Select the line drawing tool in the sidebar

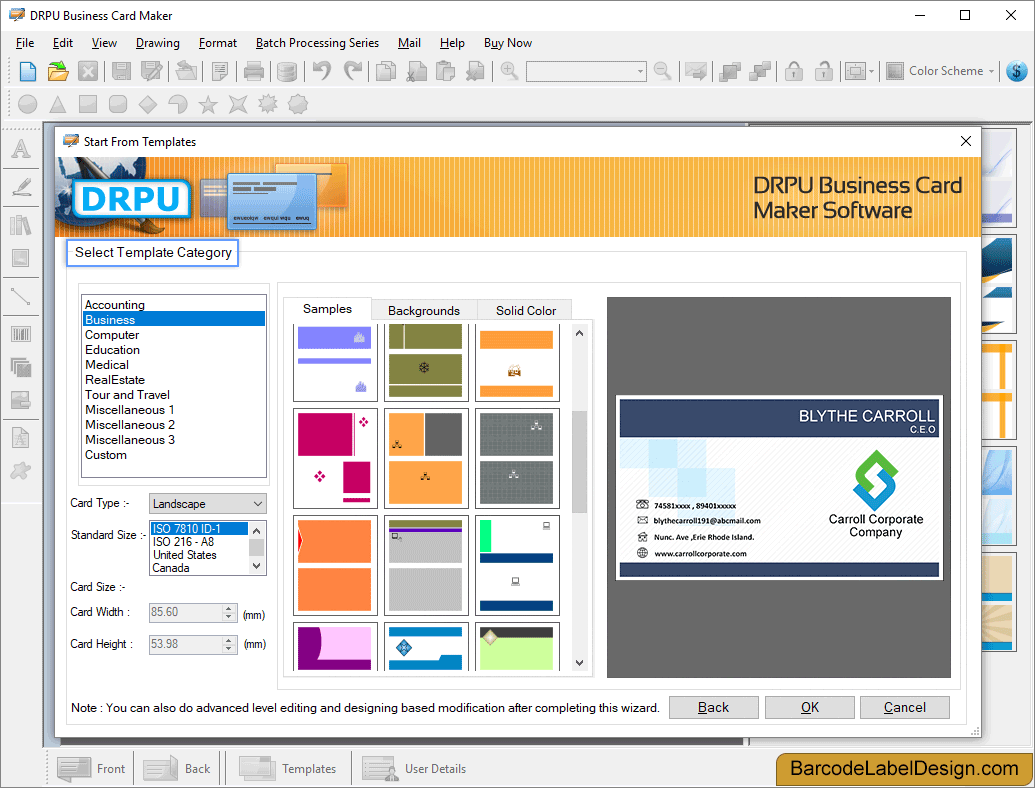click(x=22, y=297)
